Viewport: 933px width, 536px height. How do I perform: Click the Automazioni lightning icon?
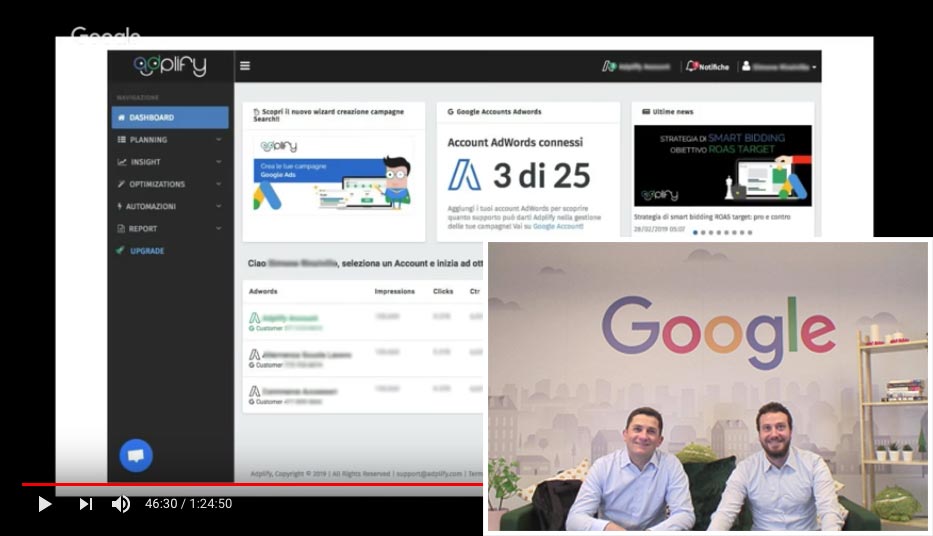click(x=120, y=206)
